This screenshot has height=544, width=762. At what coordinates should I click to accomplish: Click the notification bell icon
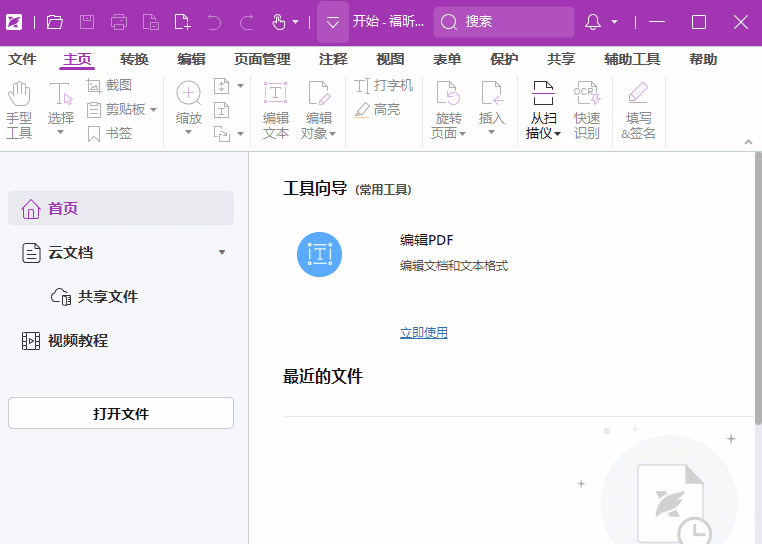point(593,22)
